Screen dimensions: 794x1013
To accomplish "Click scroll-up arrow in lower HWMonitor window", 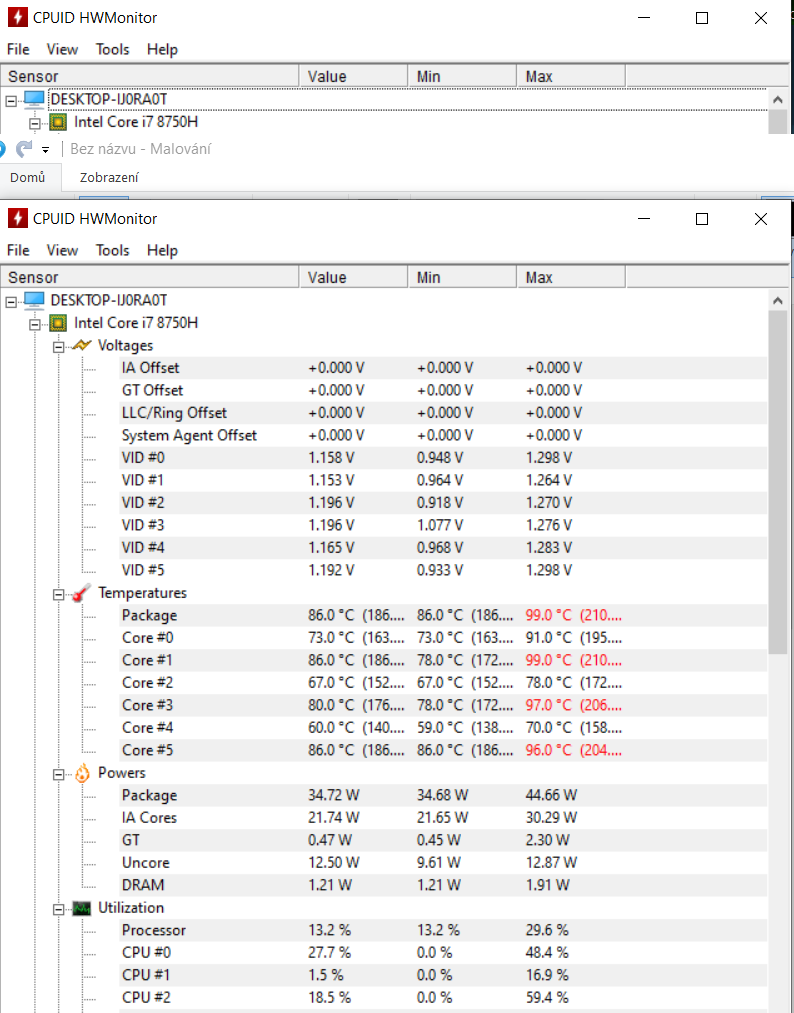I will (778, 300).
